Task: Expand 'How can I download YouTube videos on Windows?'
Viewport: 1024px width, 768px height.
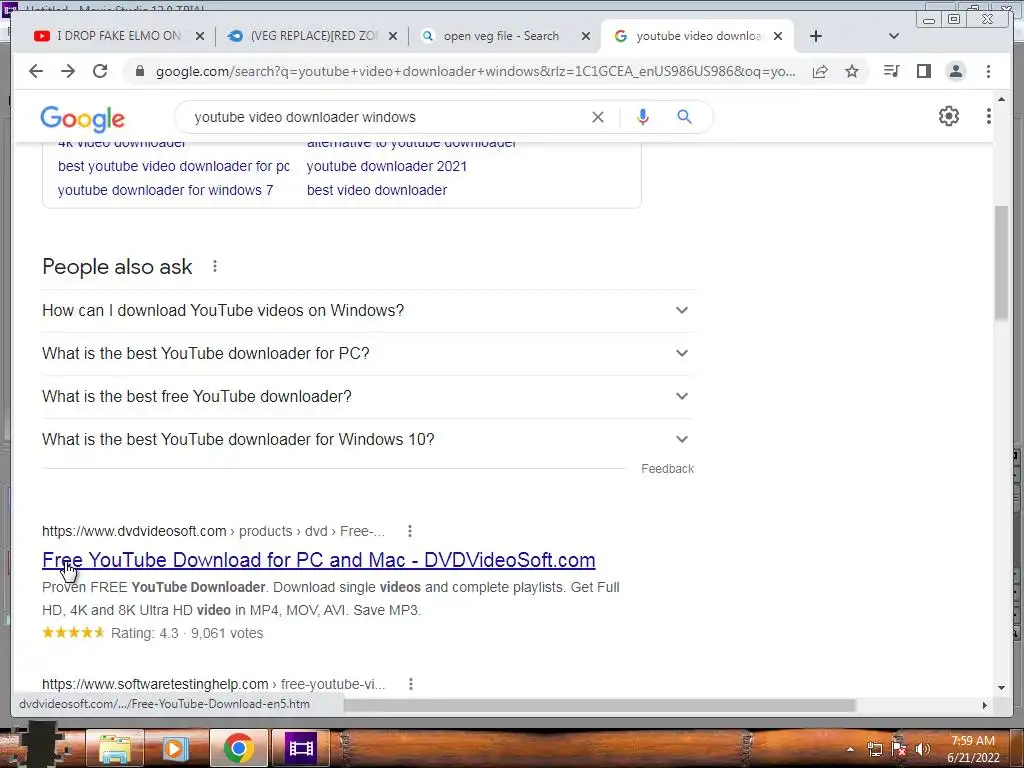Action: pyautogui.click(x=367, y=310)
